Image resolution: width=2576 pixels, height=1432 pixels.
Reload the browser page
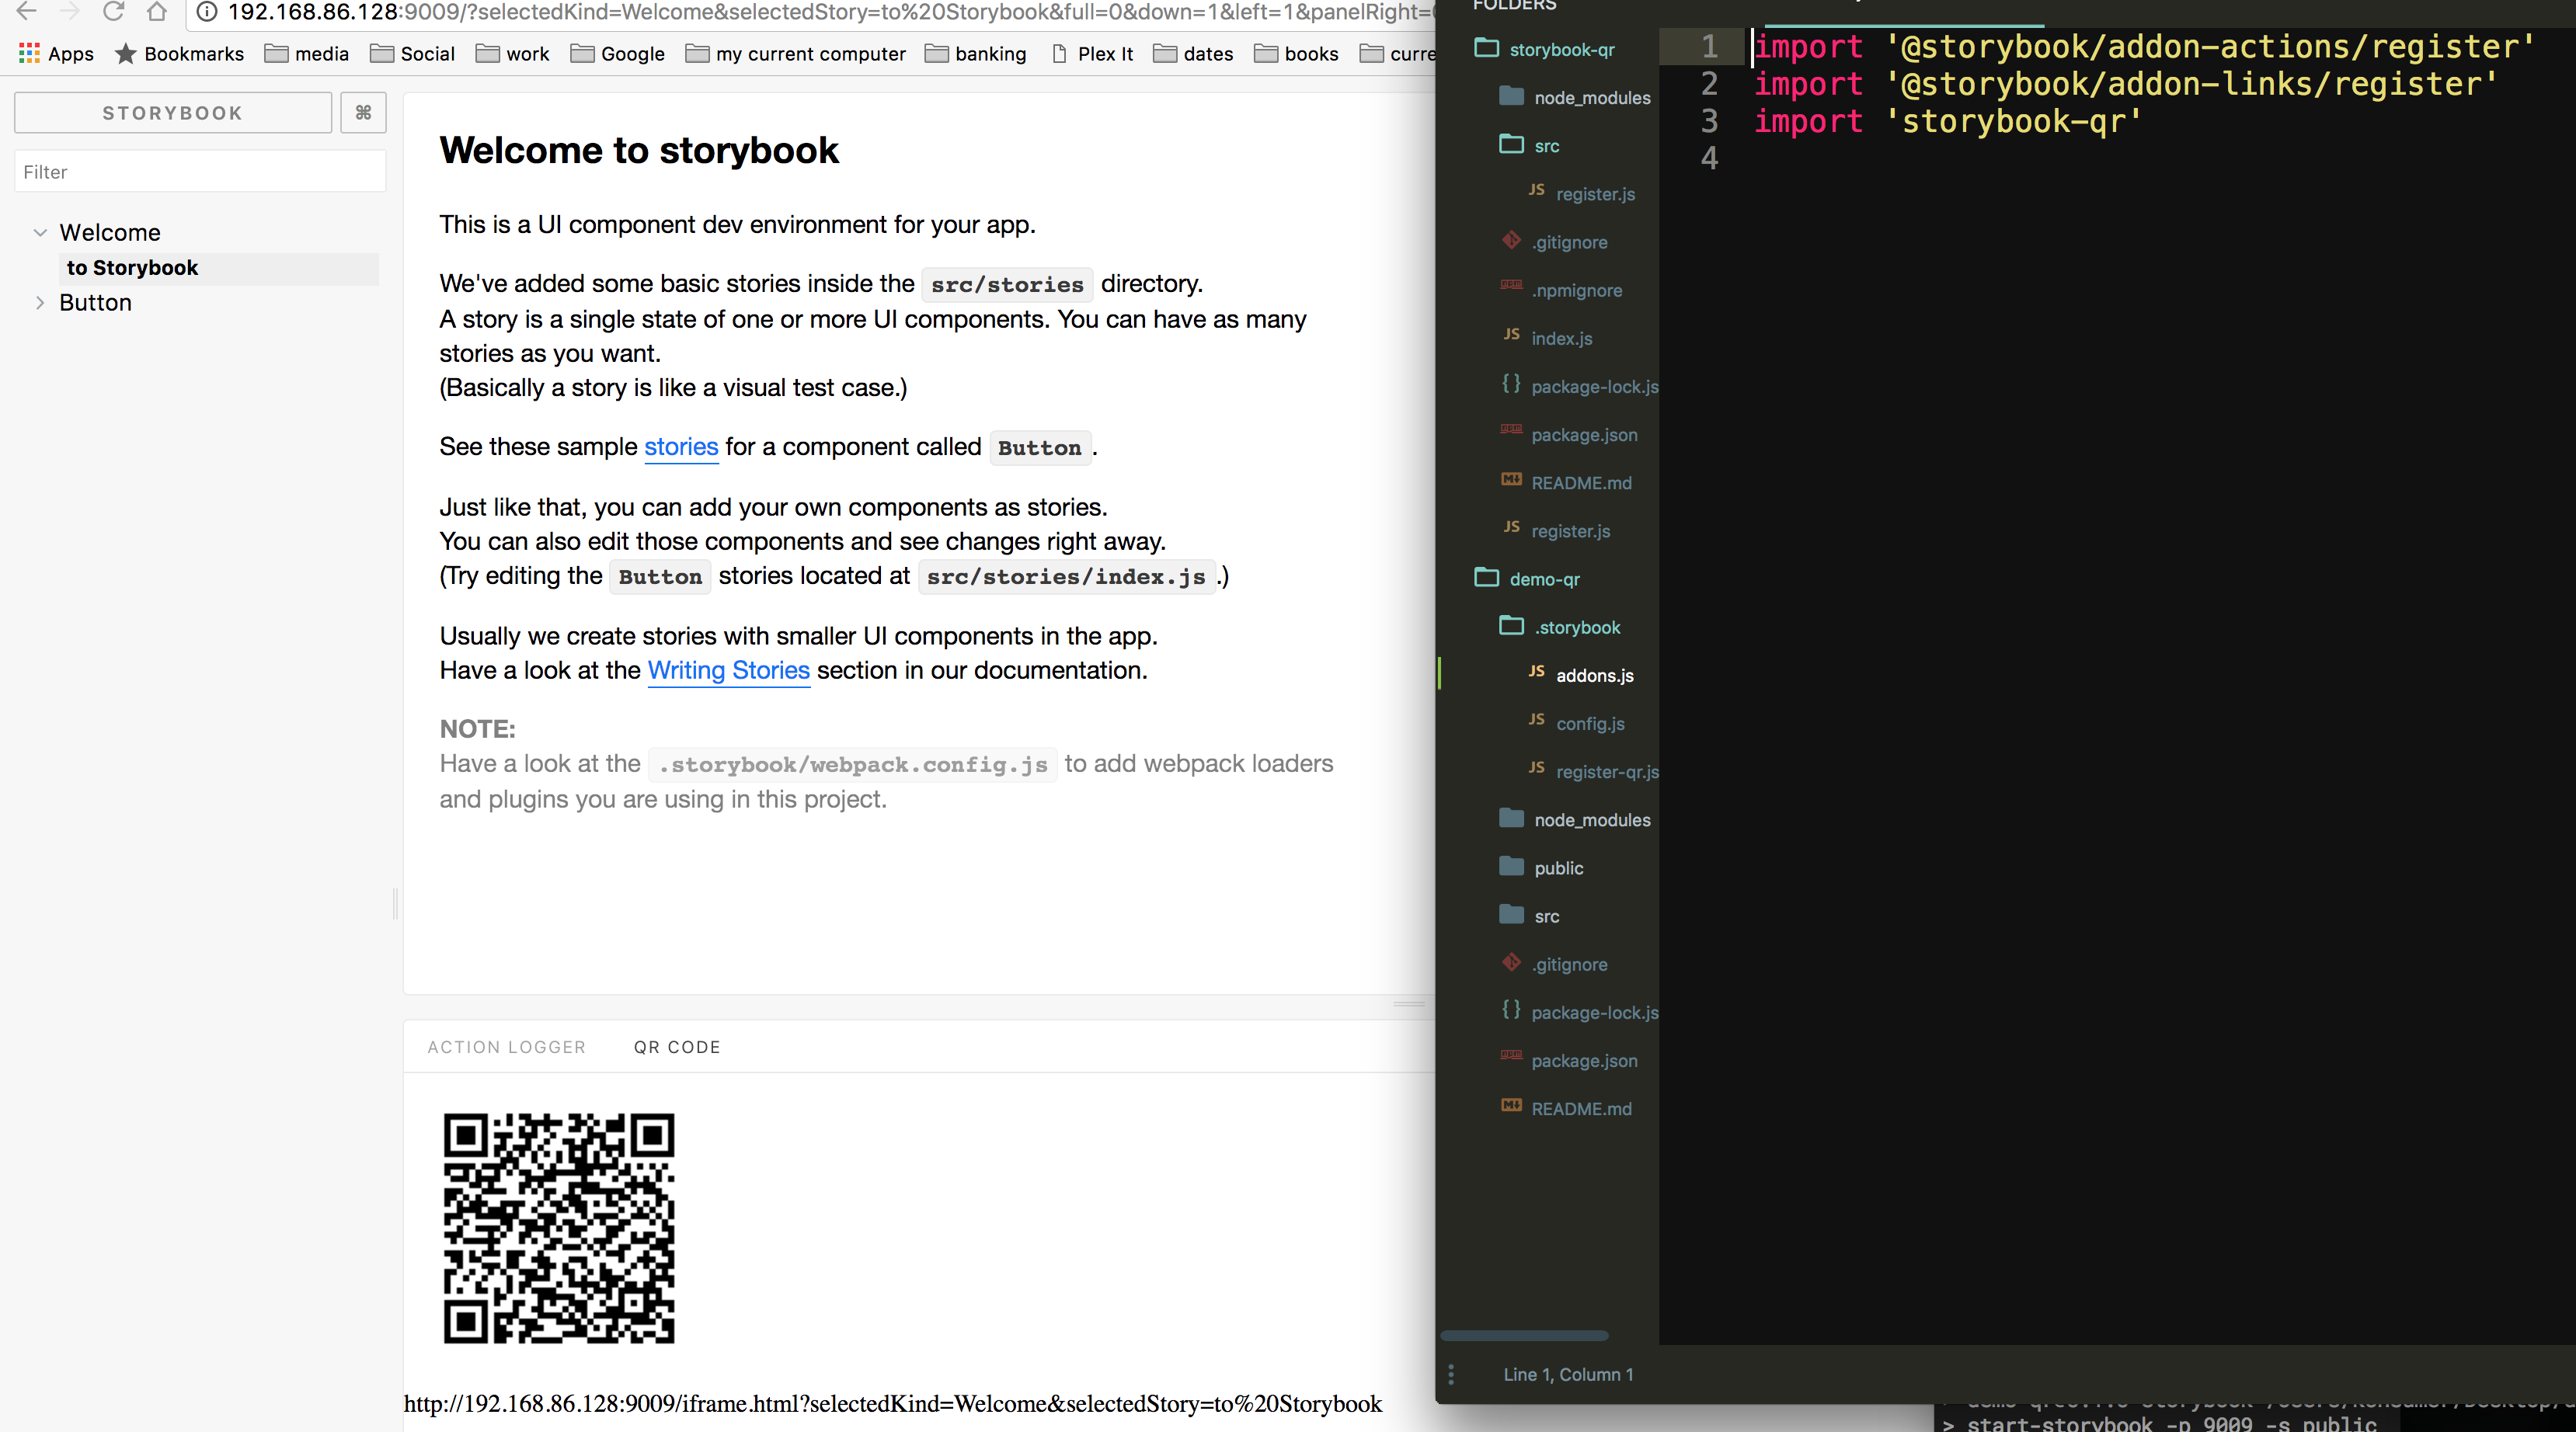pyautogui.click(x=114, y=12)
